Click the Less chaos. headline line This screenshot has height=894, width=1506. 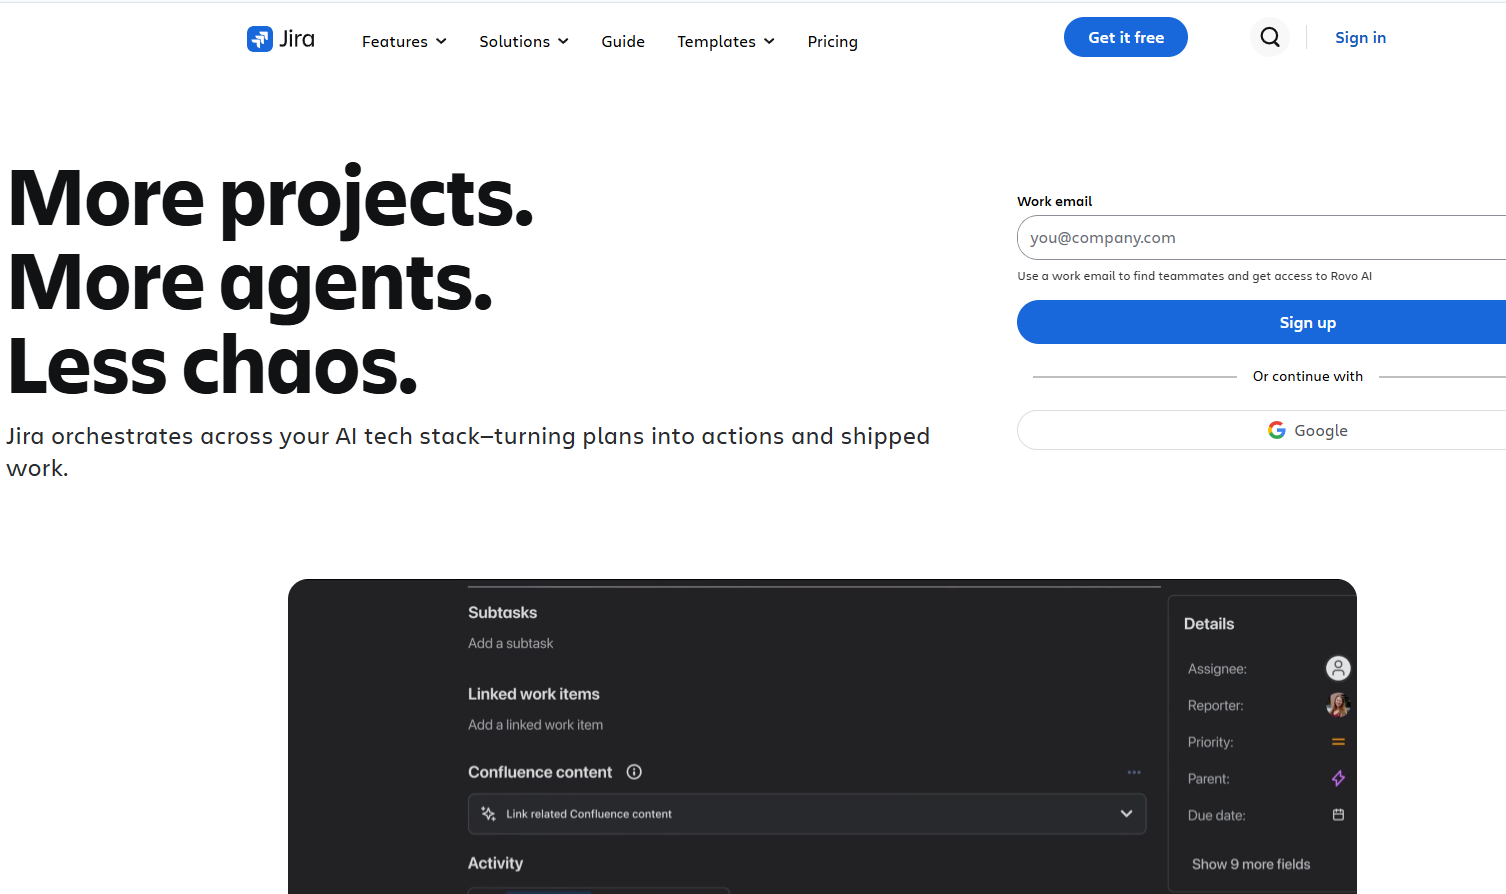point(212,366)
